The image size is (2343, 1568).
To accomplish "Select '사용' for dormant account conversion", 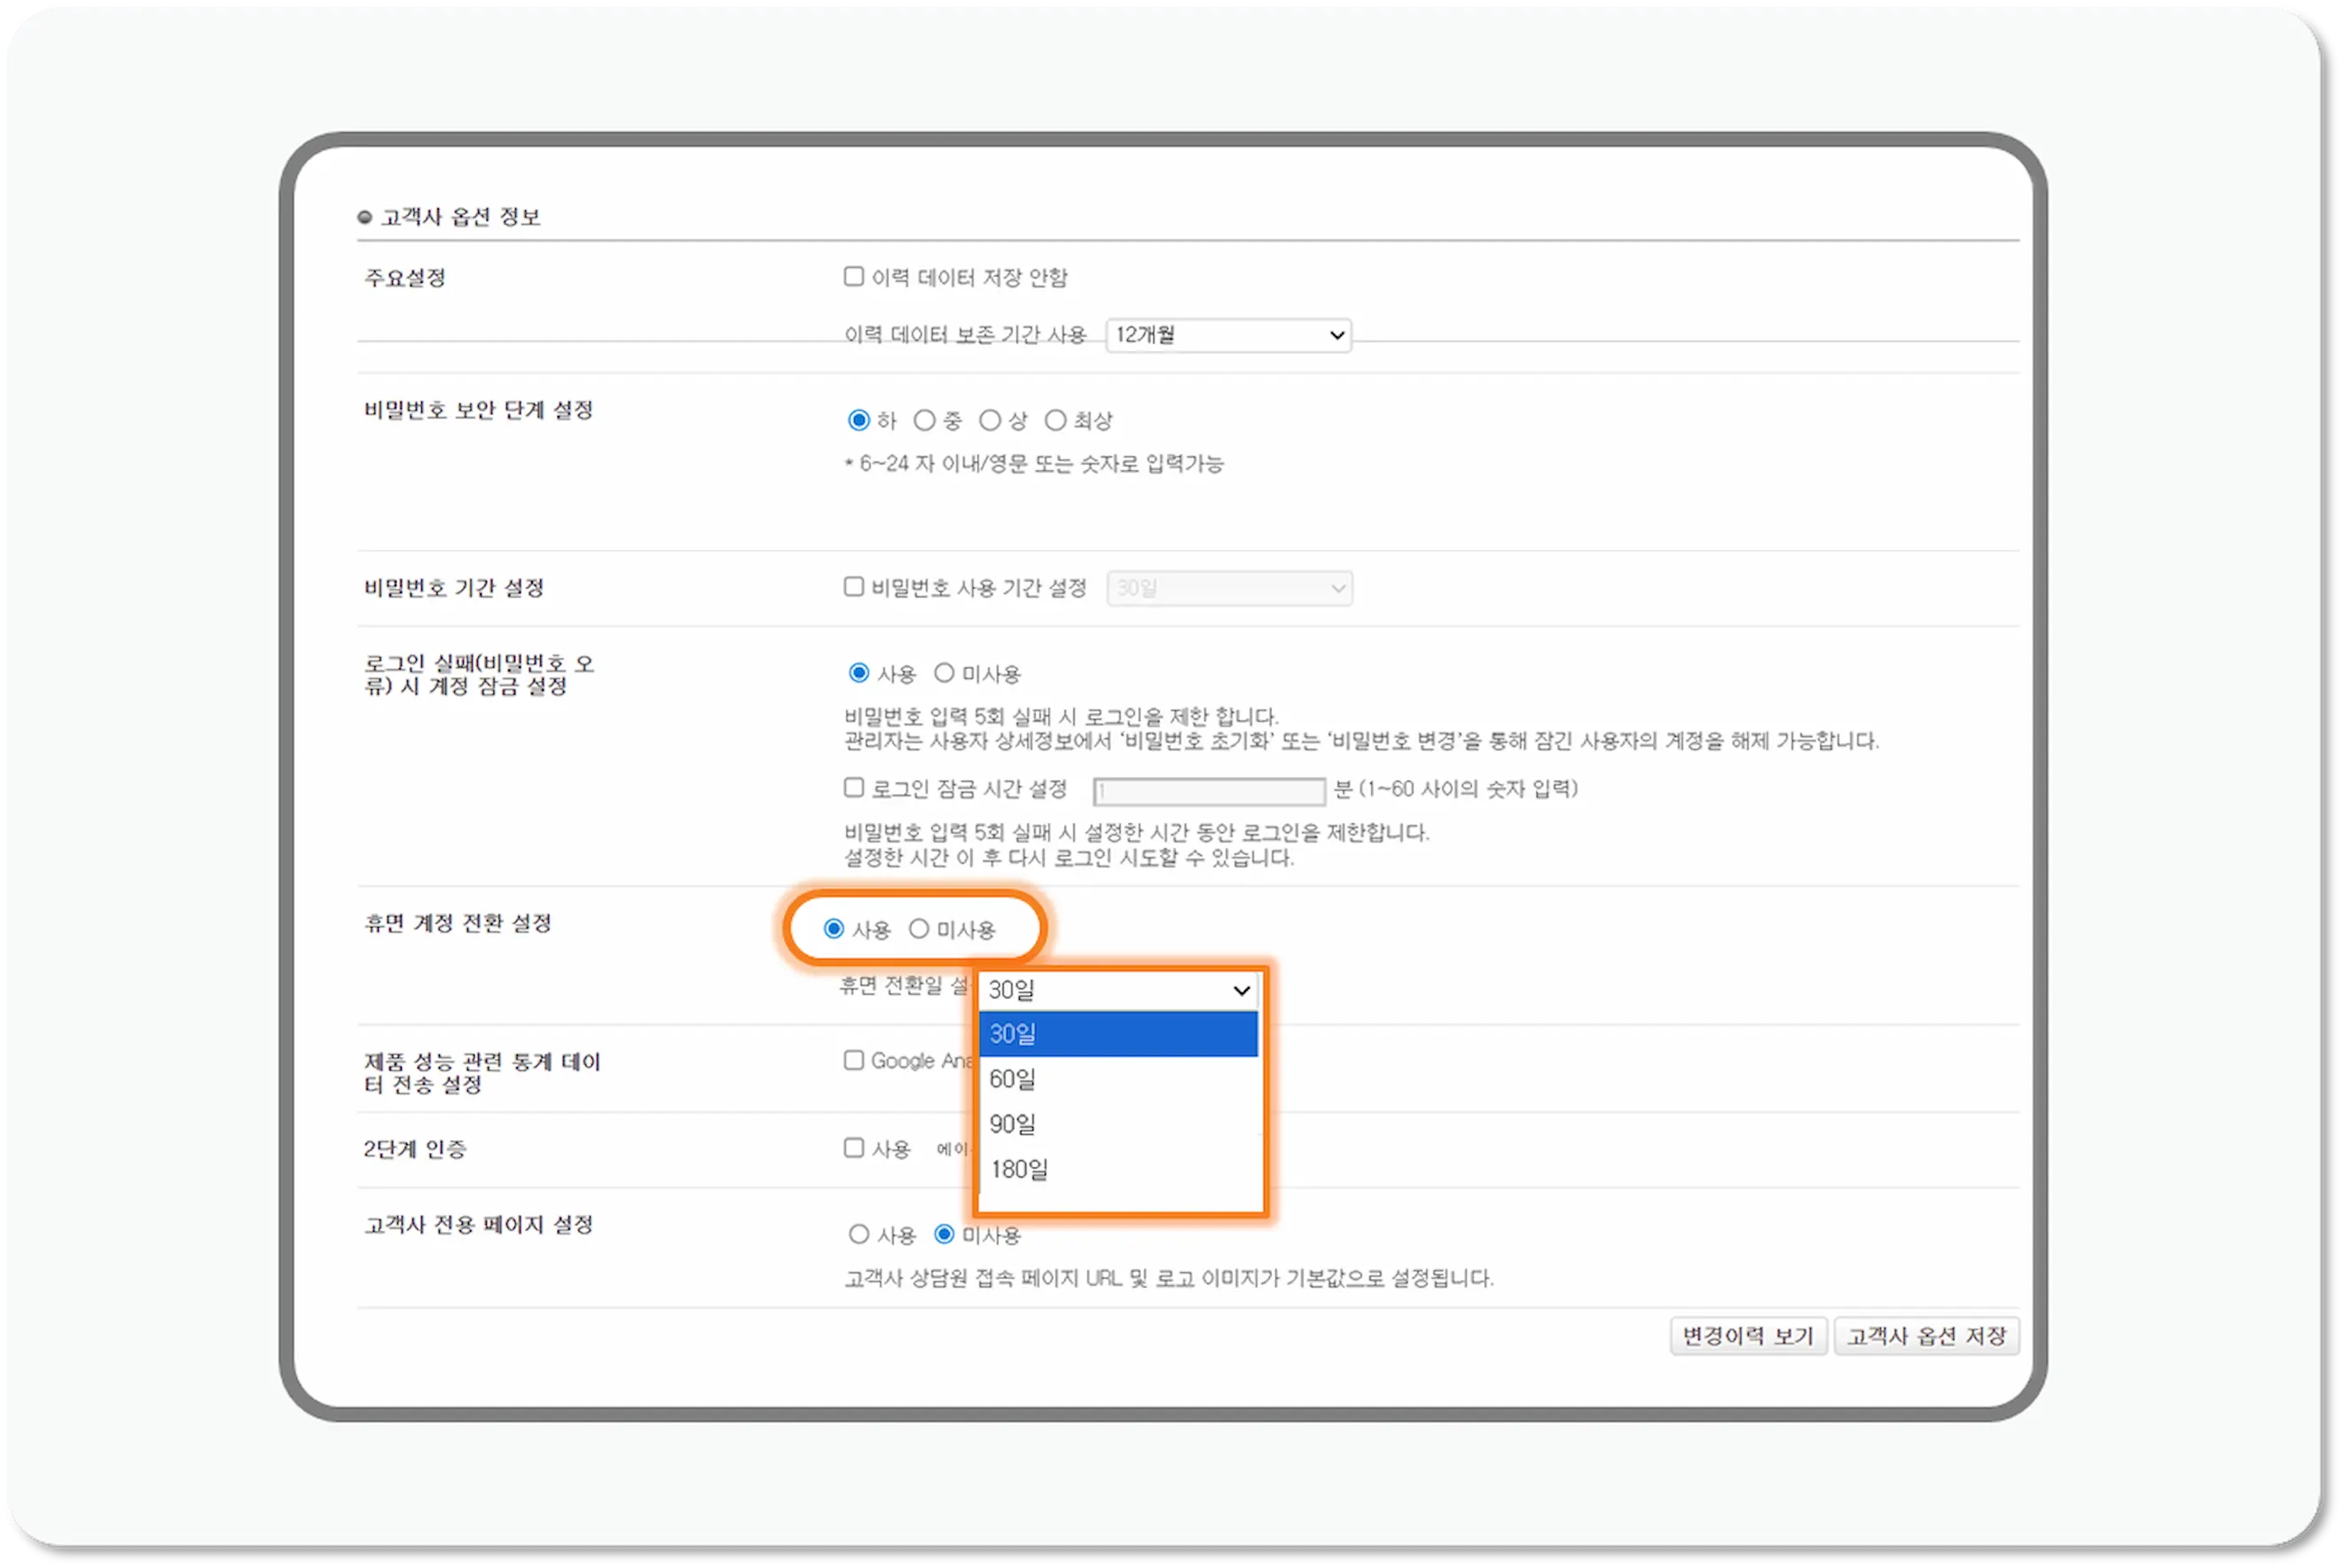I will (x=833, y=928).
